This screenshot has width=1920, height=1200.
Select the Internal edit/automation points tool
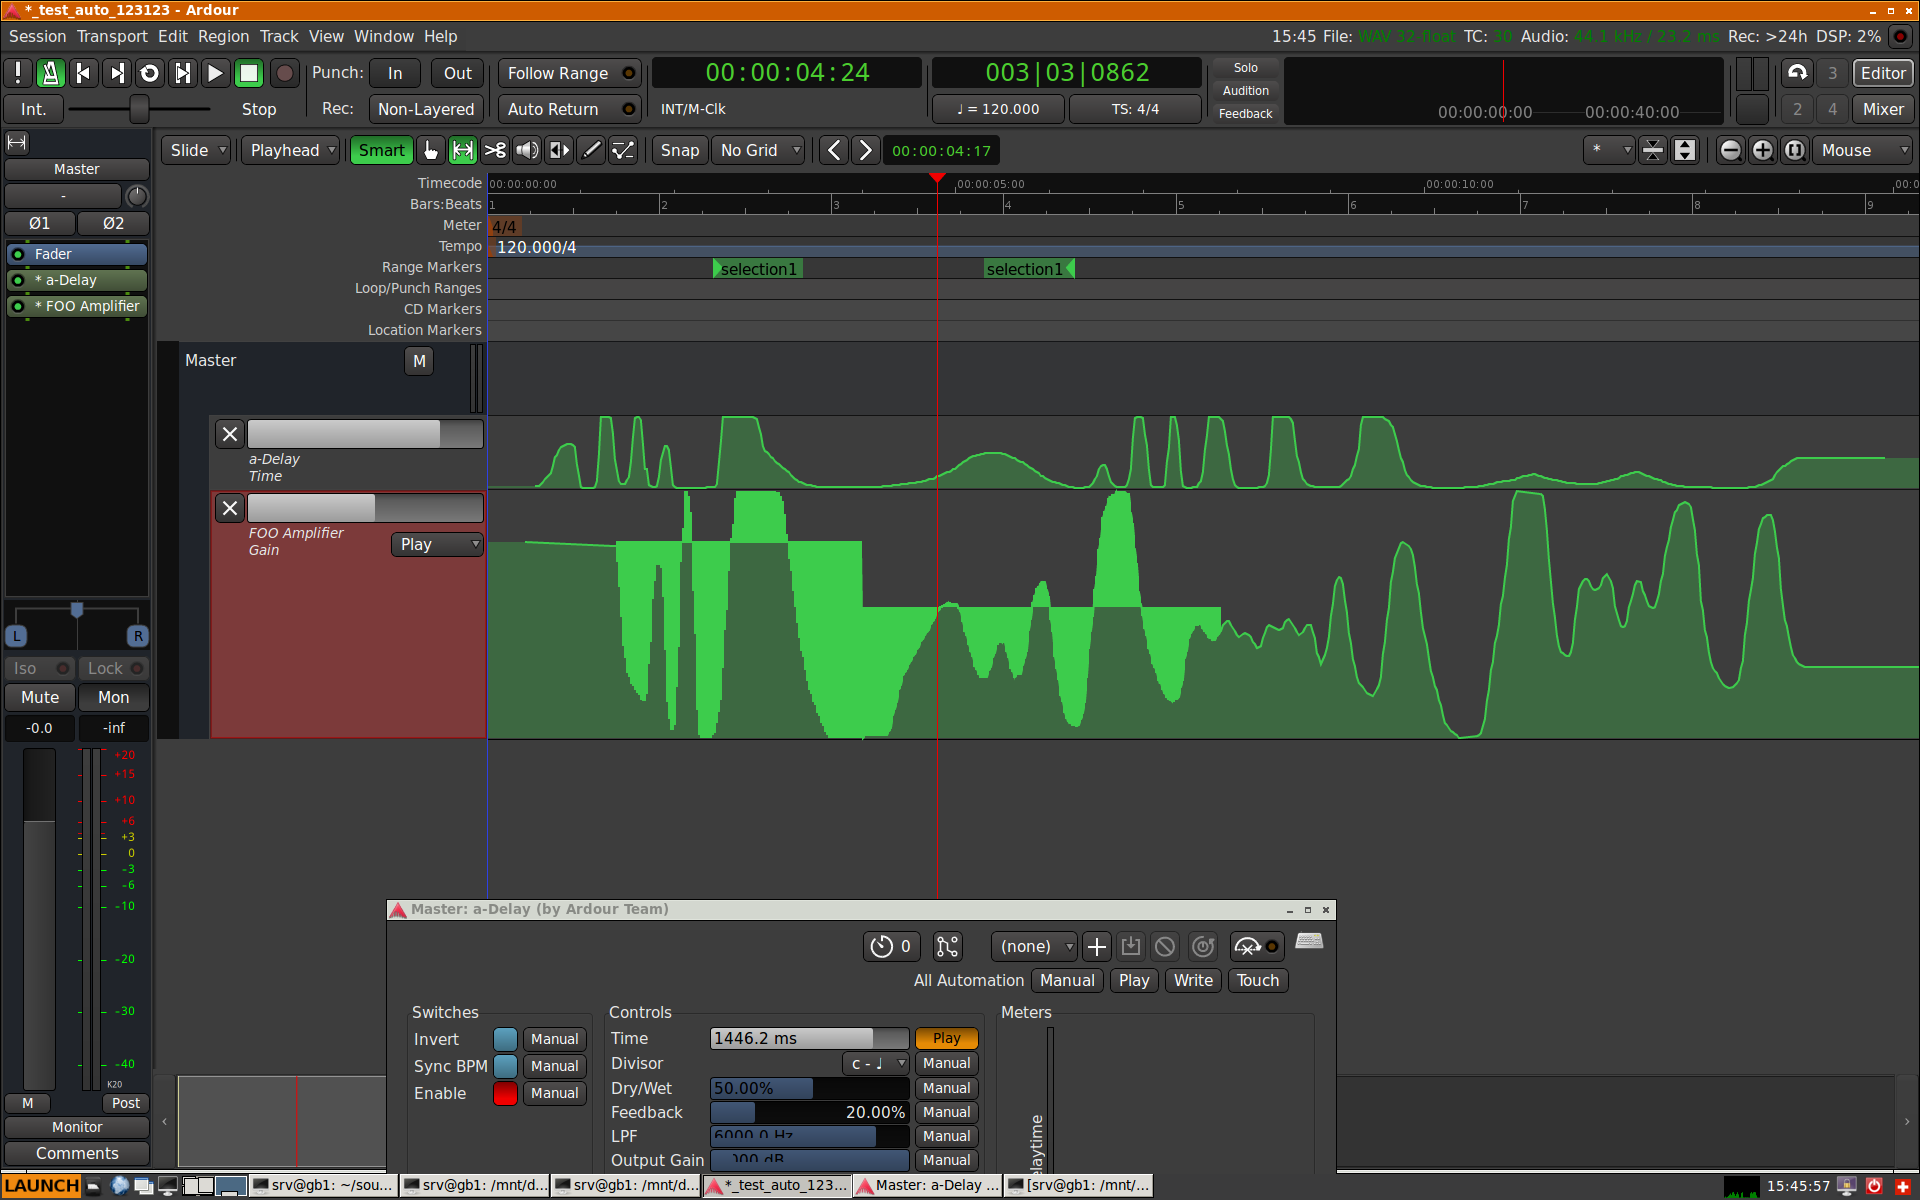pyautogui.click(x=623, y=151)
